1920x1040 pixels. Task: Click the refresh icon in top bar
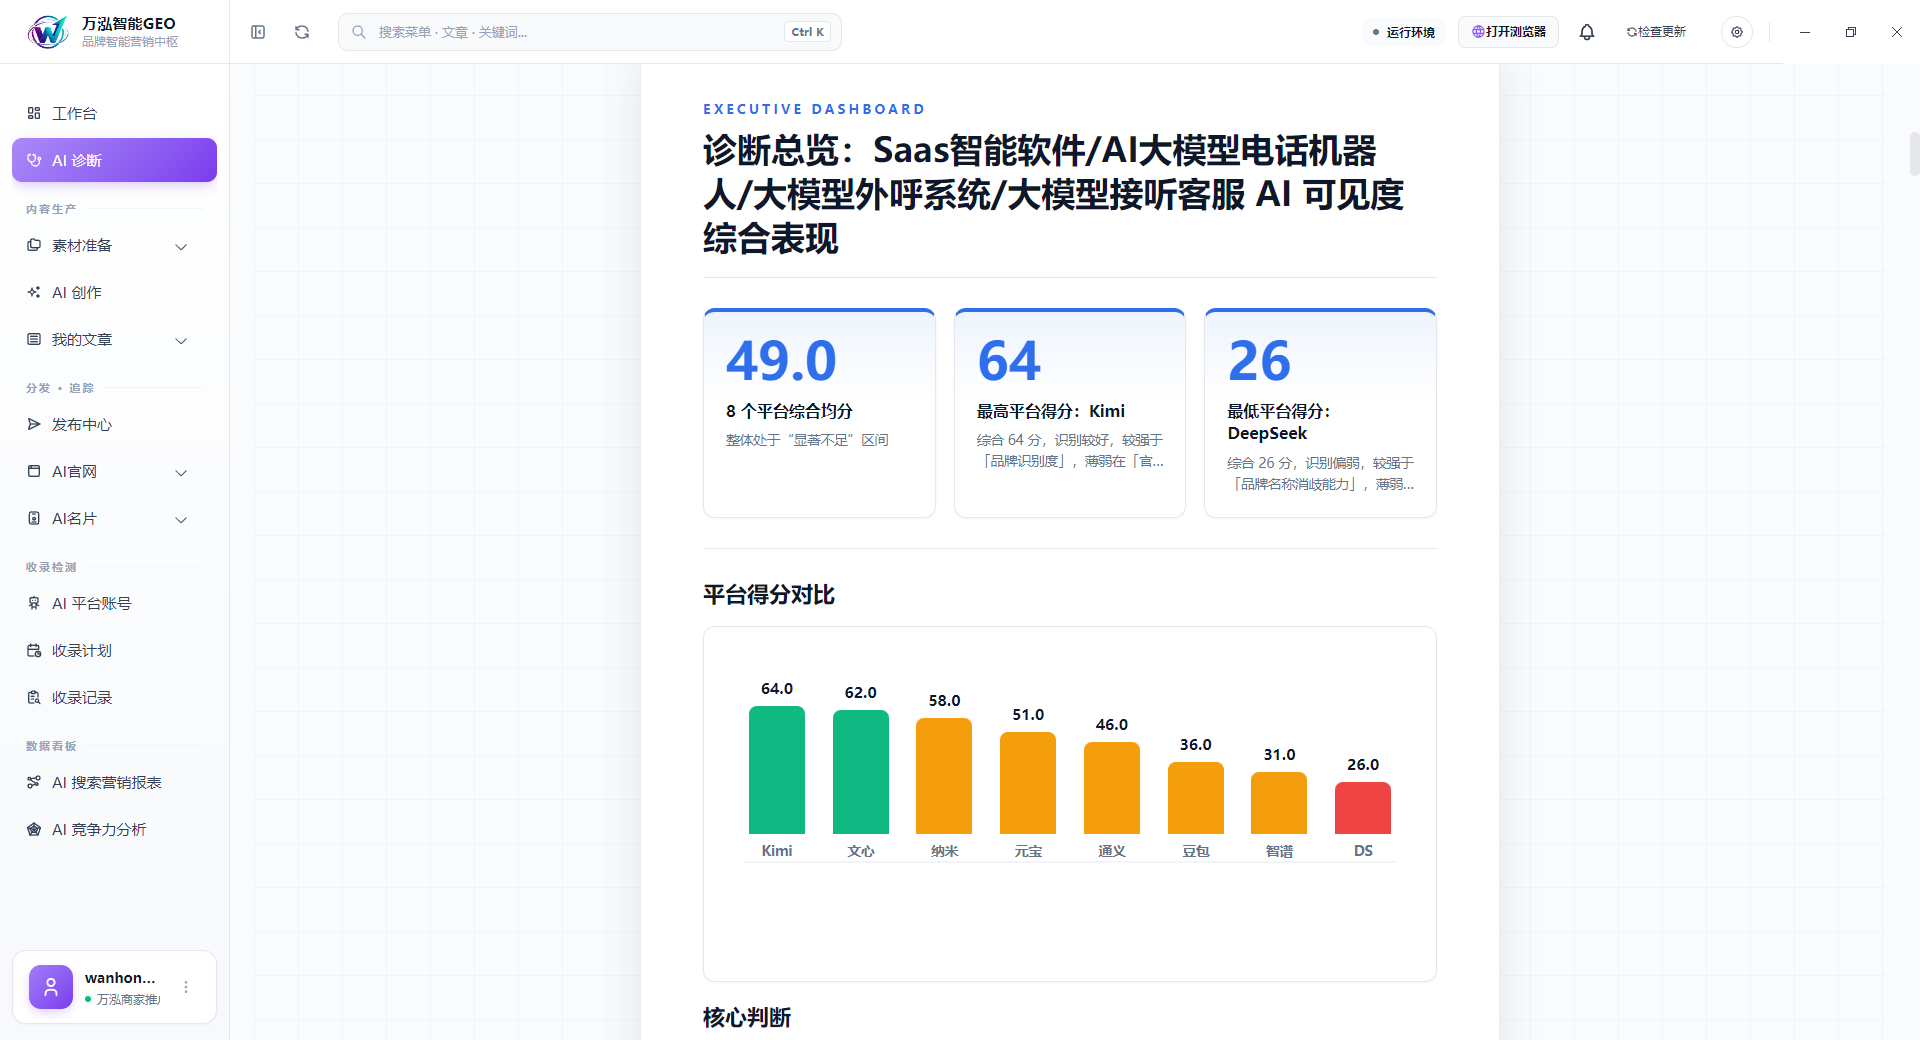[302, 32]
